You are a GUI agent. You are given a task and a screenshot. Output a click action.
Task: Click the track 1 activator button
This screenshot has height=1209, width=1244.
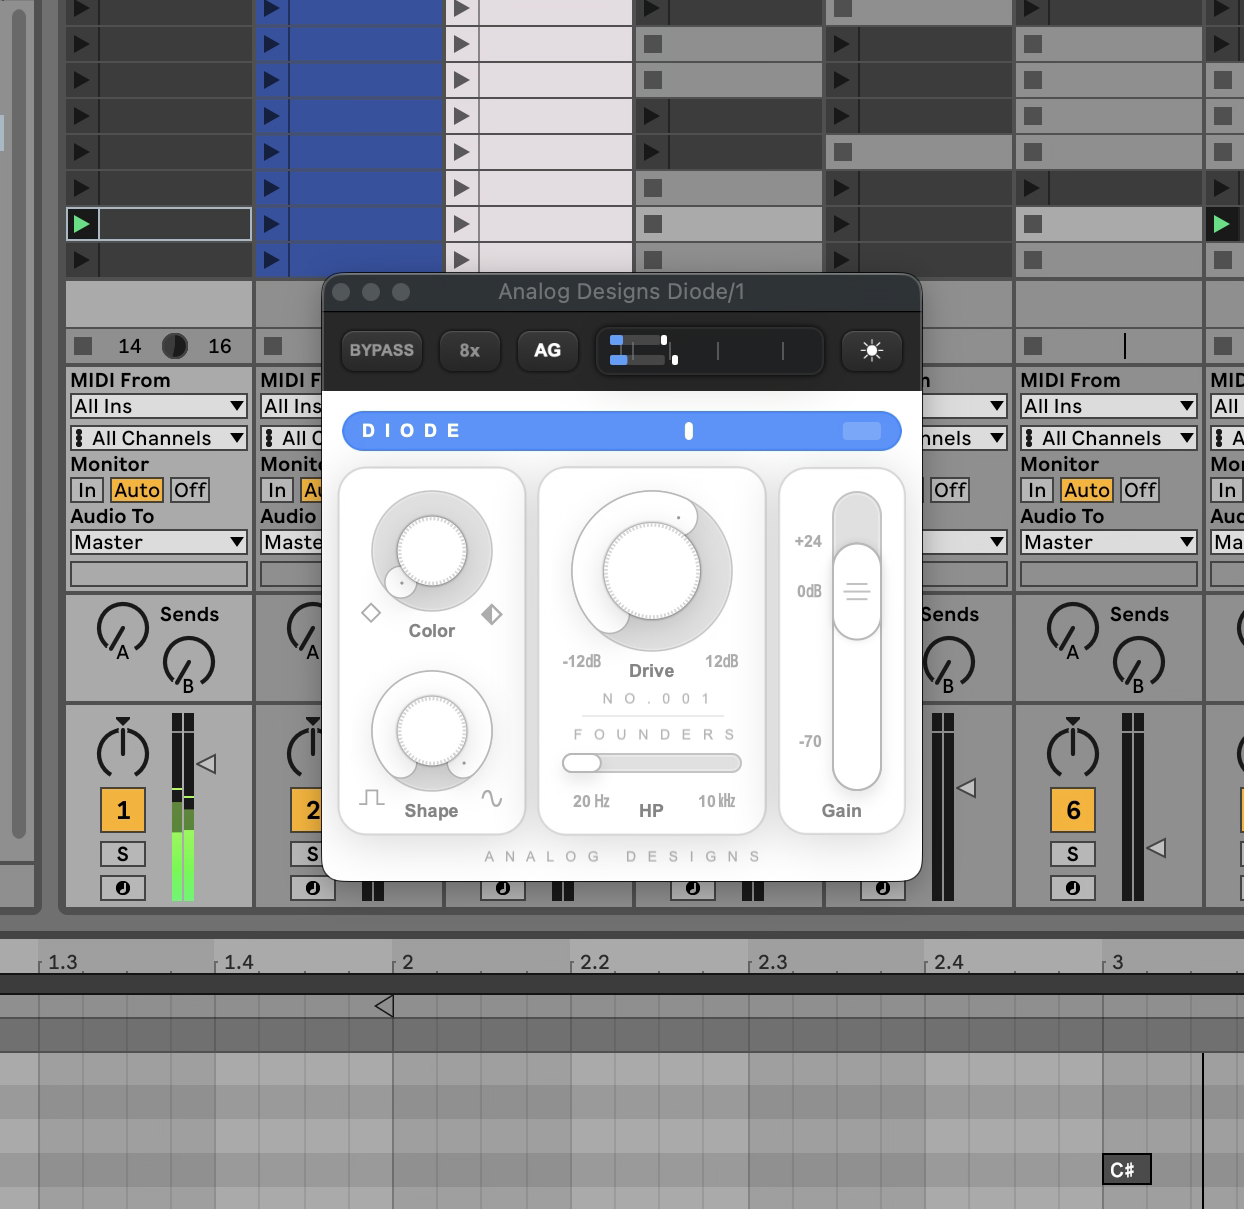(123, 810)
